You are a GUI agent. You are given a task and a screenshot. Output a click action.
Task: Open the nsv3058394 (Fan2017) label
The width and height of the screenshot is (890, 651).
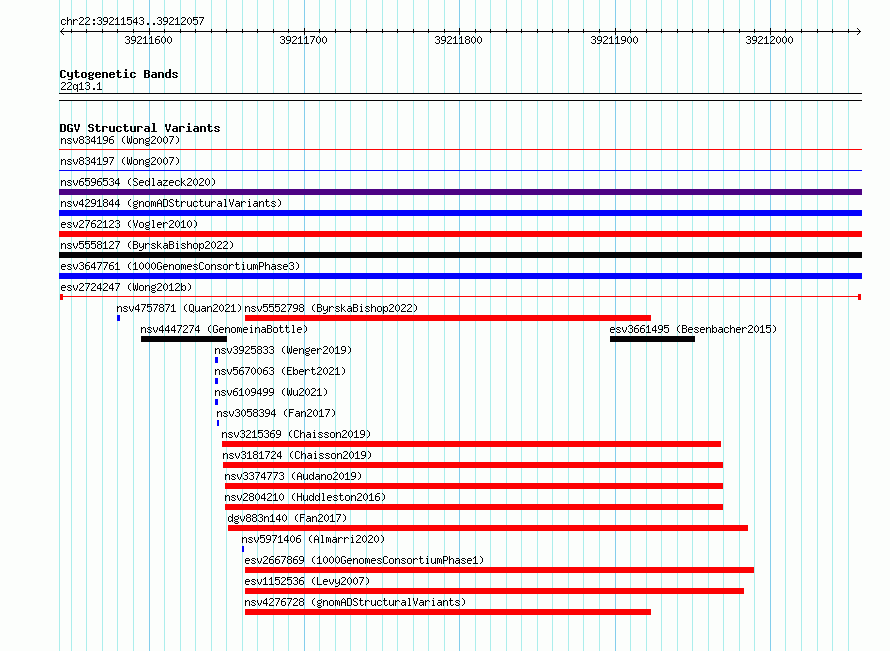pos(276,413)
